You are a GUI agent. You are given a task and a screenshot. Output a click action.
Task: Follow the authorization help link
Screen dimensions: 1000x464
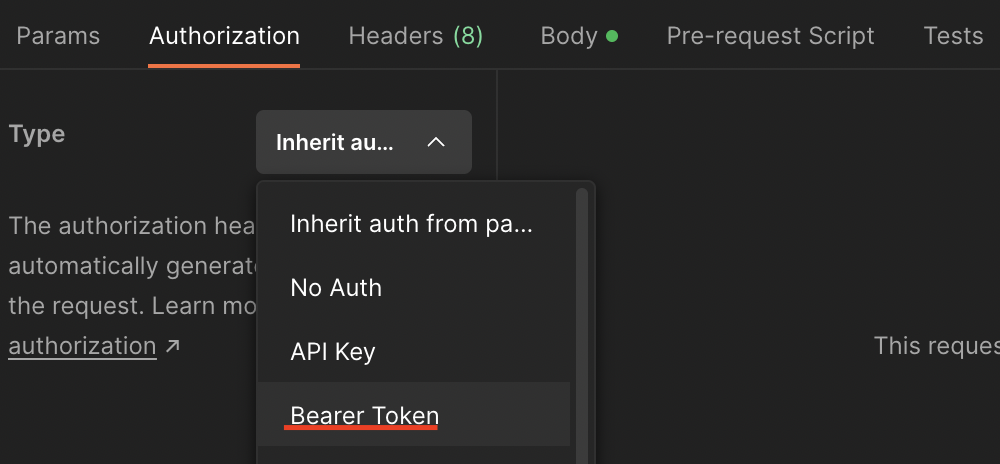(x=82, y=347)
